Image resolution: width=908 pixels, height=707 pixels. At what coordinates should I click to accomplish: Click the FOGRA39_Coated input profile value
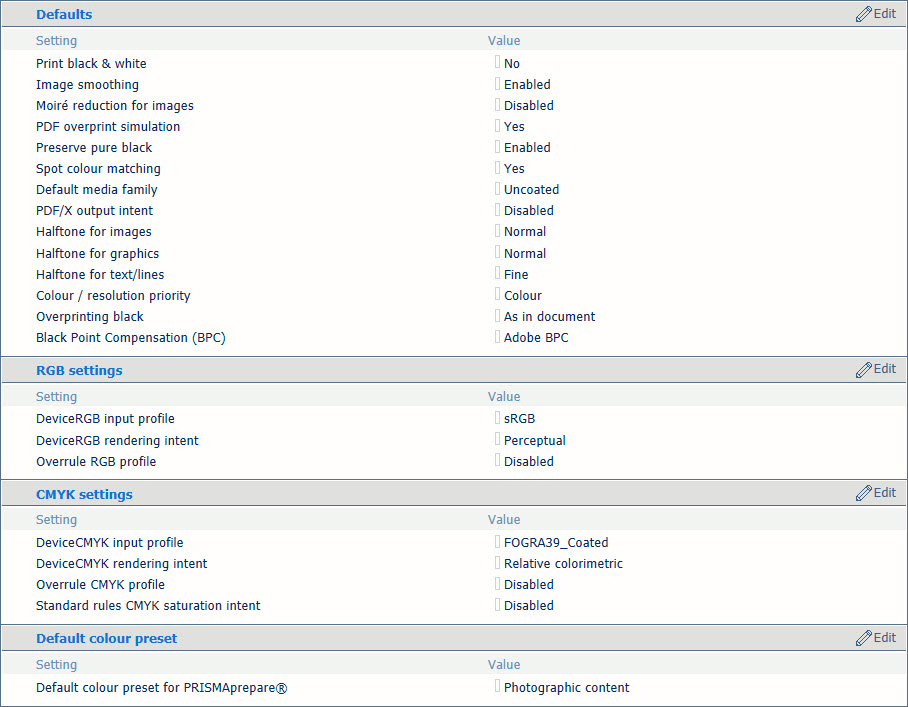click(x=556, y=543)
